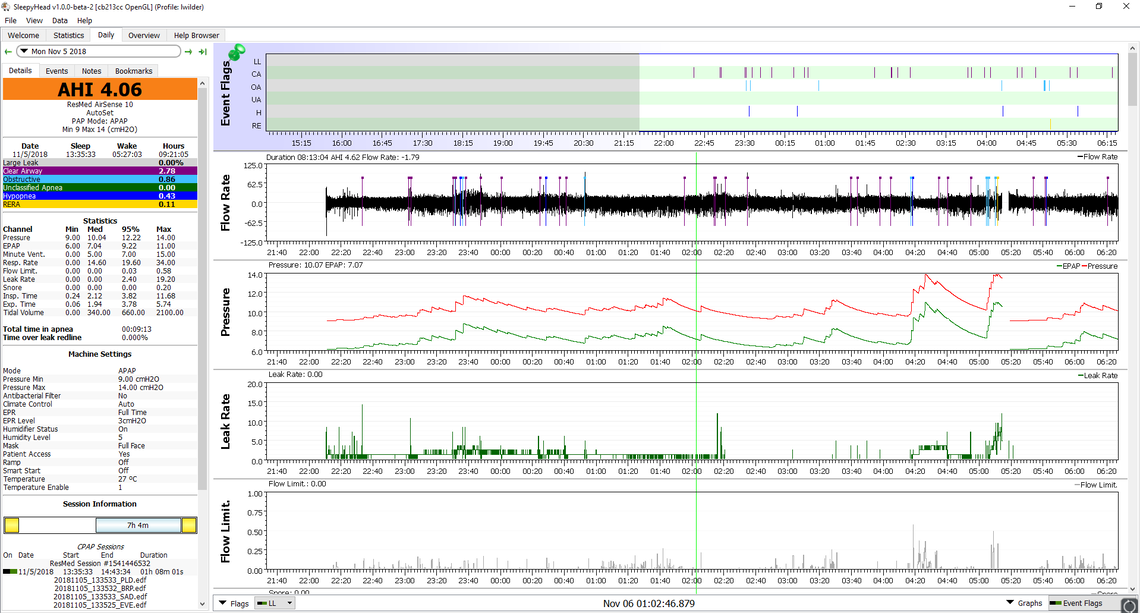Image resolution: width=1140 pixels, height=613 pixels.
Task: Open the LL flag combo box
Action: (x=275, y=603)
